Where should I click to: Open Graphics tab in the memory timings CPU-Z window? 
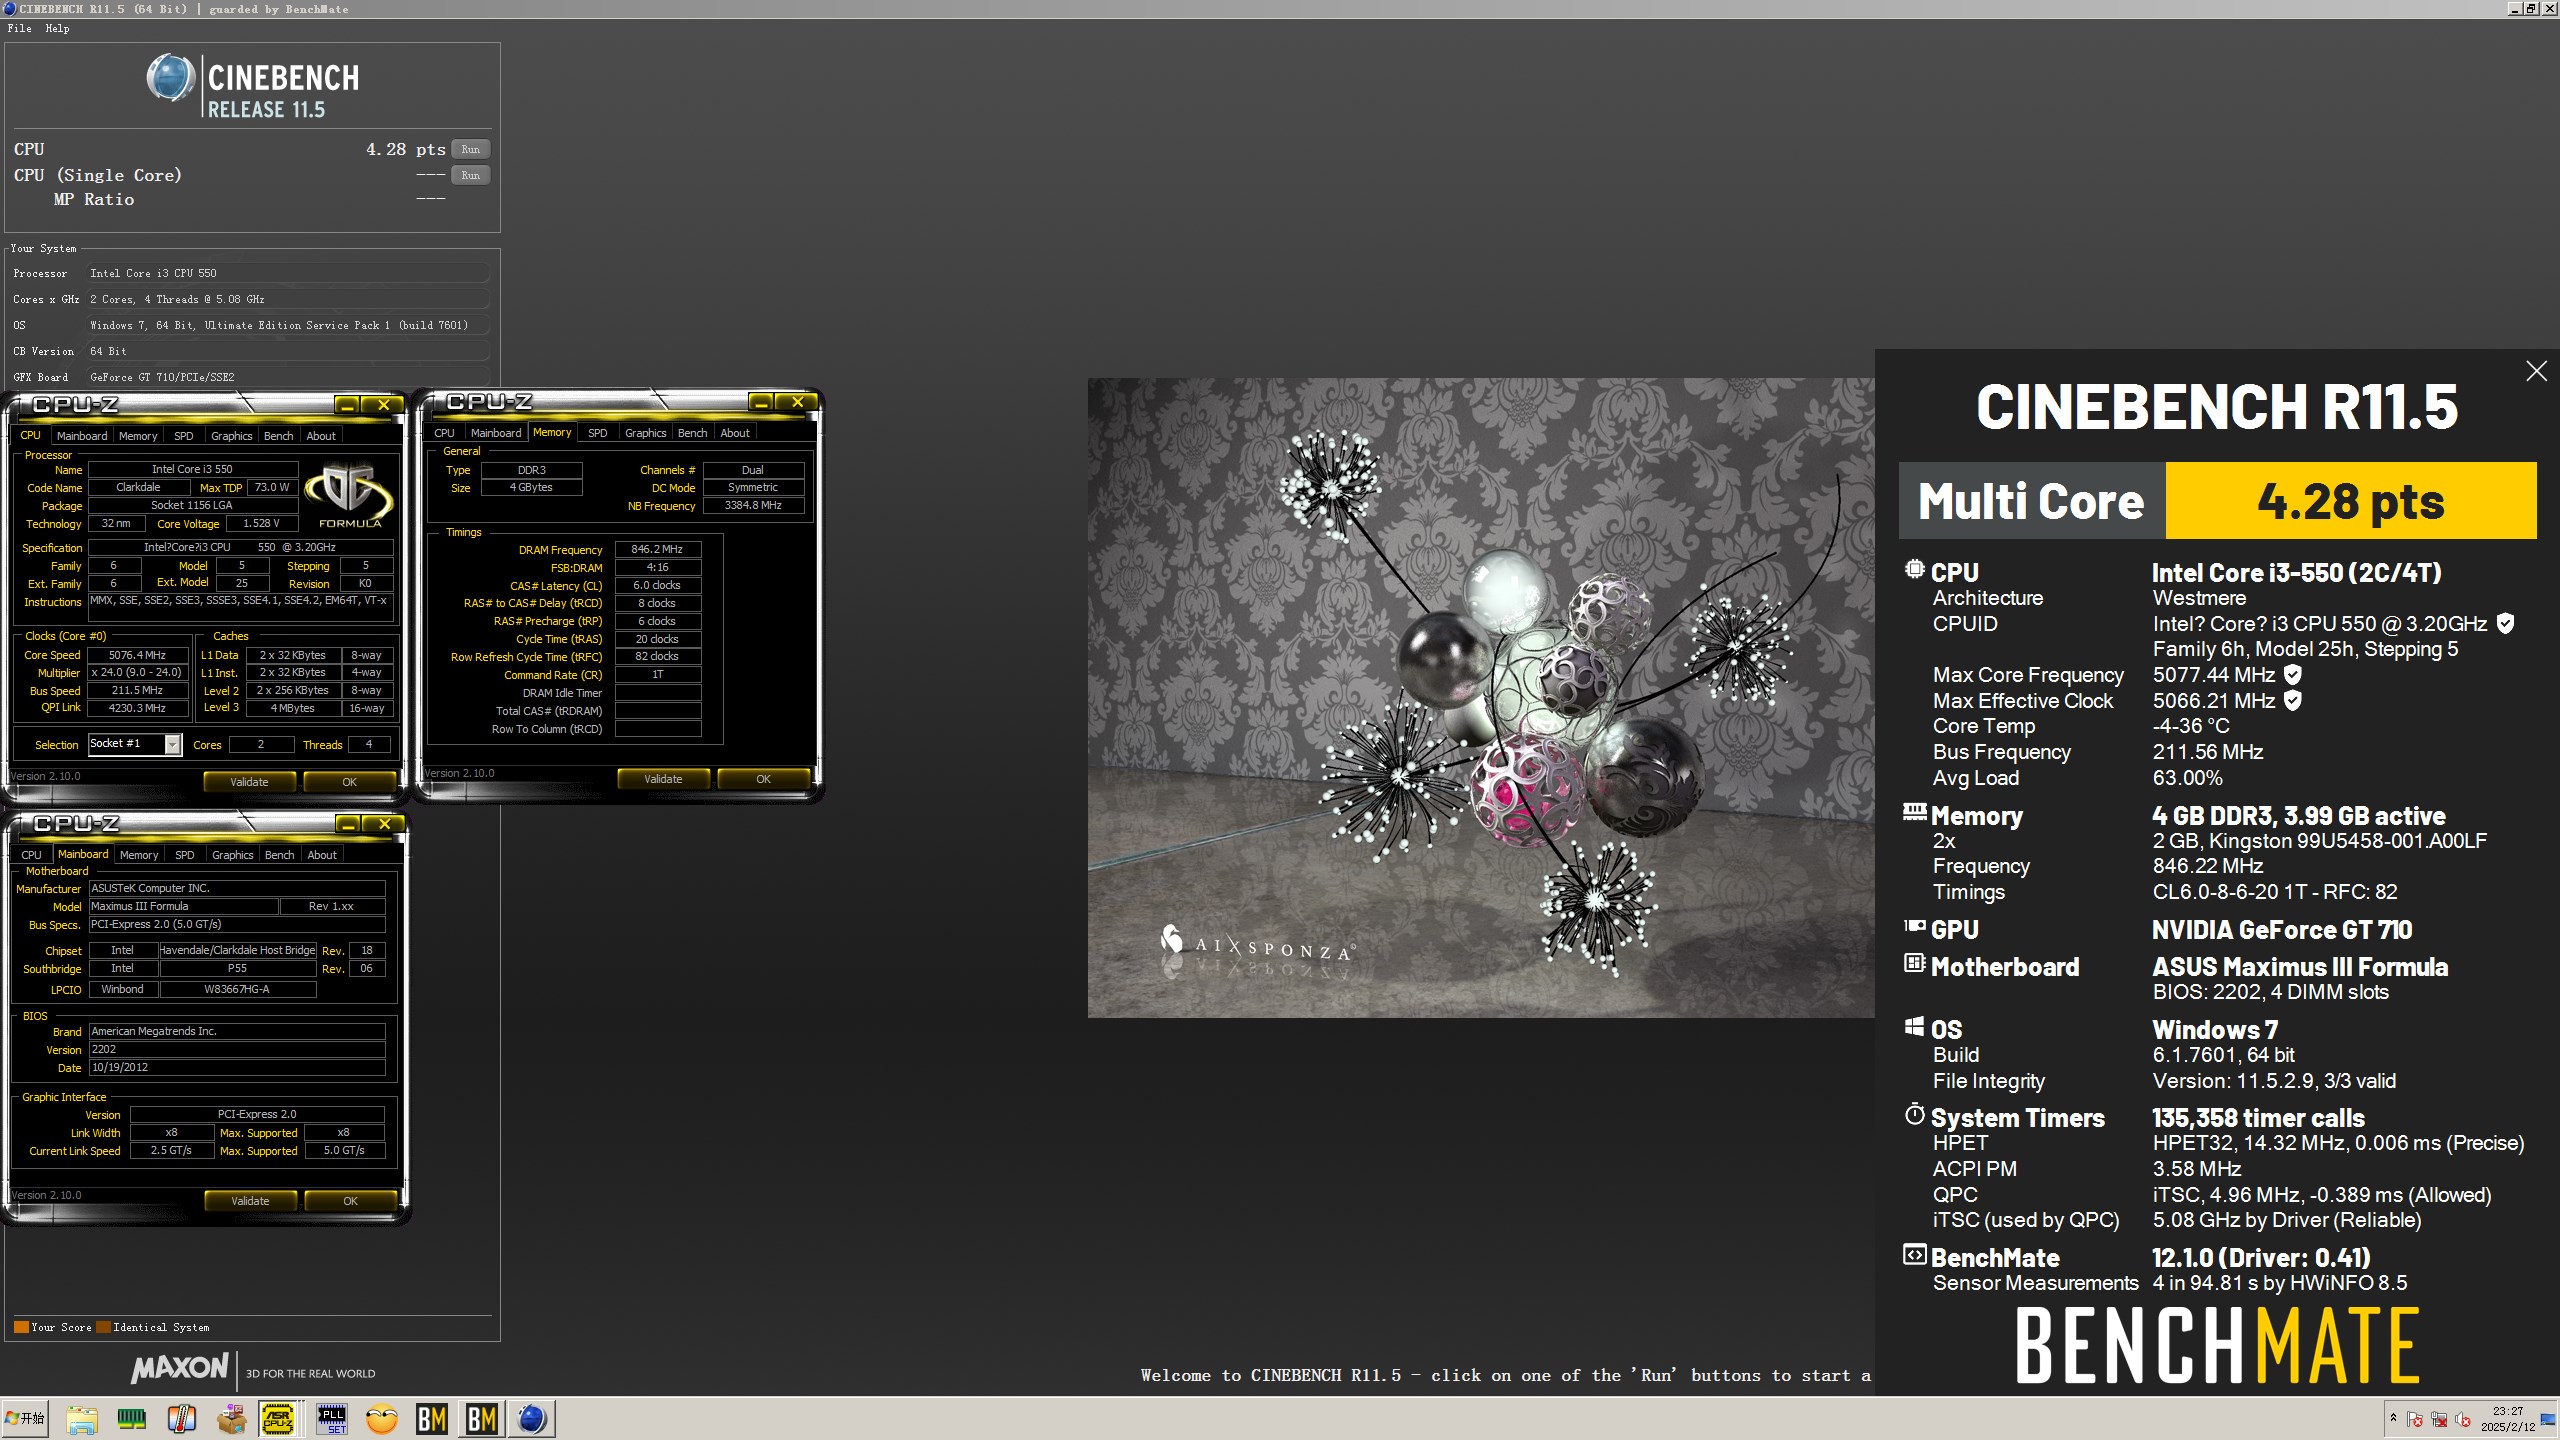coord(645,433)
